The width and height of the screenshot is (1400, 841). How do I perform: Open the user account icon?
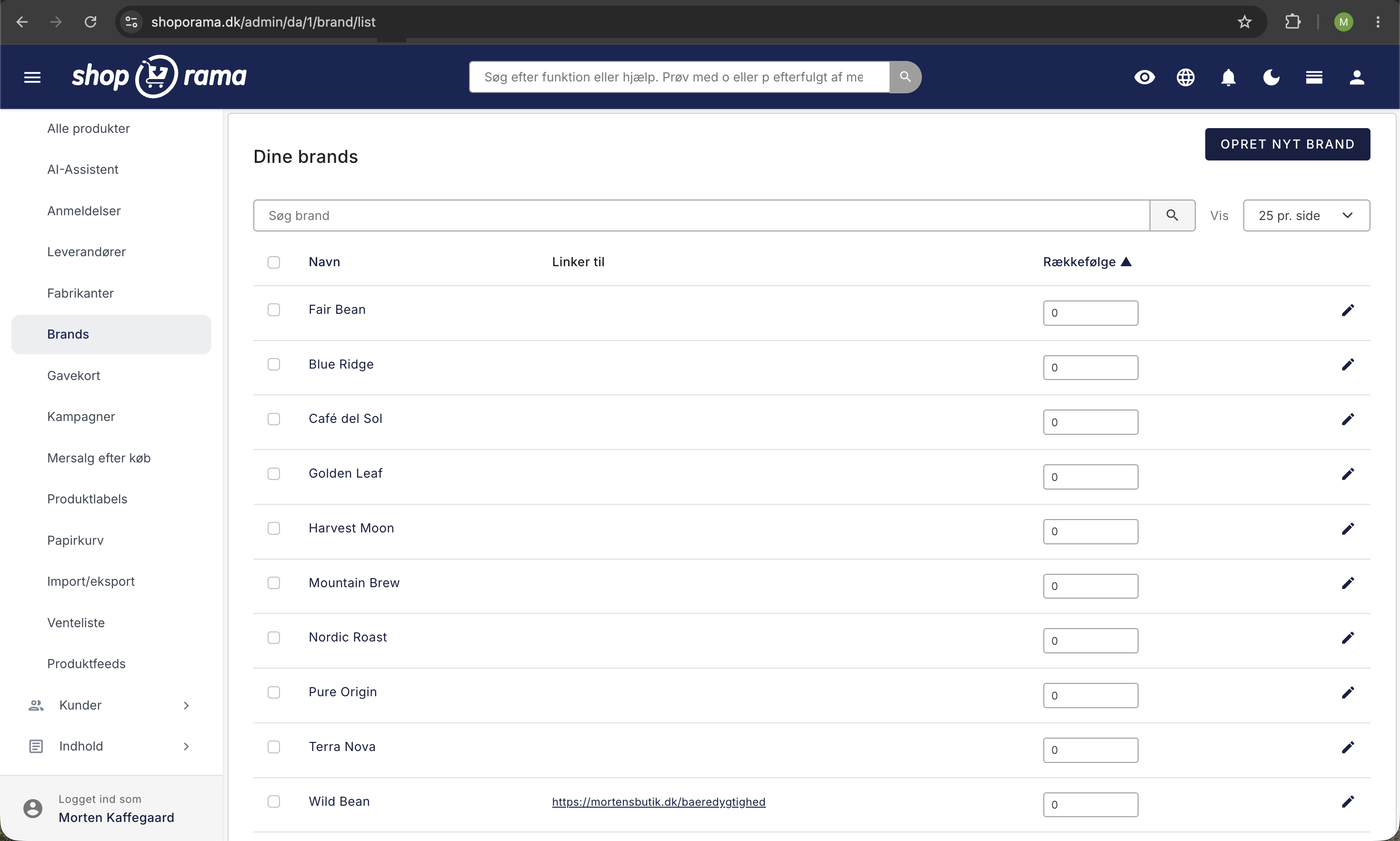[x=1357, y=77]
